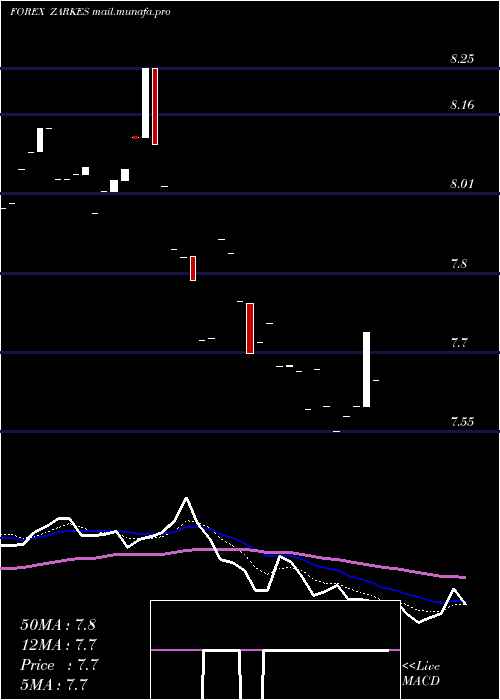Select the 8.25 price level label
500x700 pixels.
(x=462, y=58)
